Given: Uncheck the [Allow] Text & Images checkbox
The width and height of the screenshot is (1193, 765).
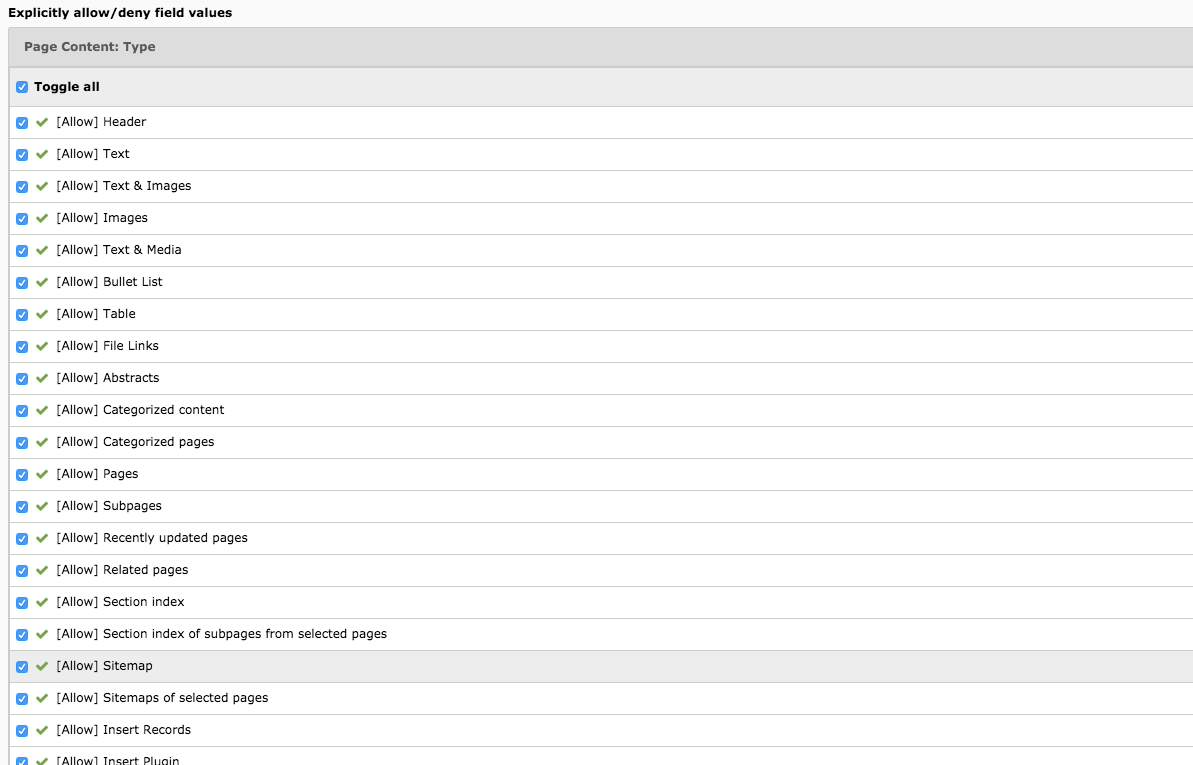Looking at the screenshot, I should [22, 186].
